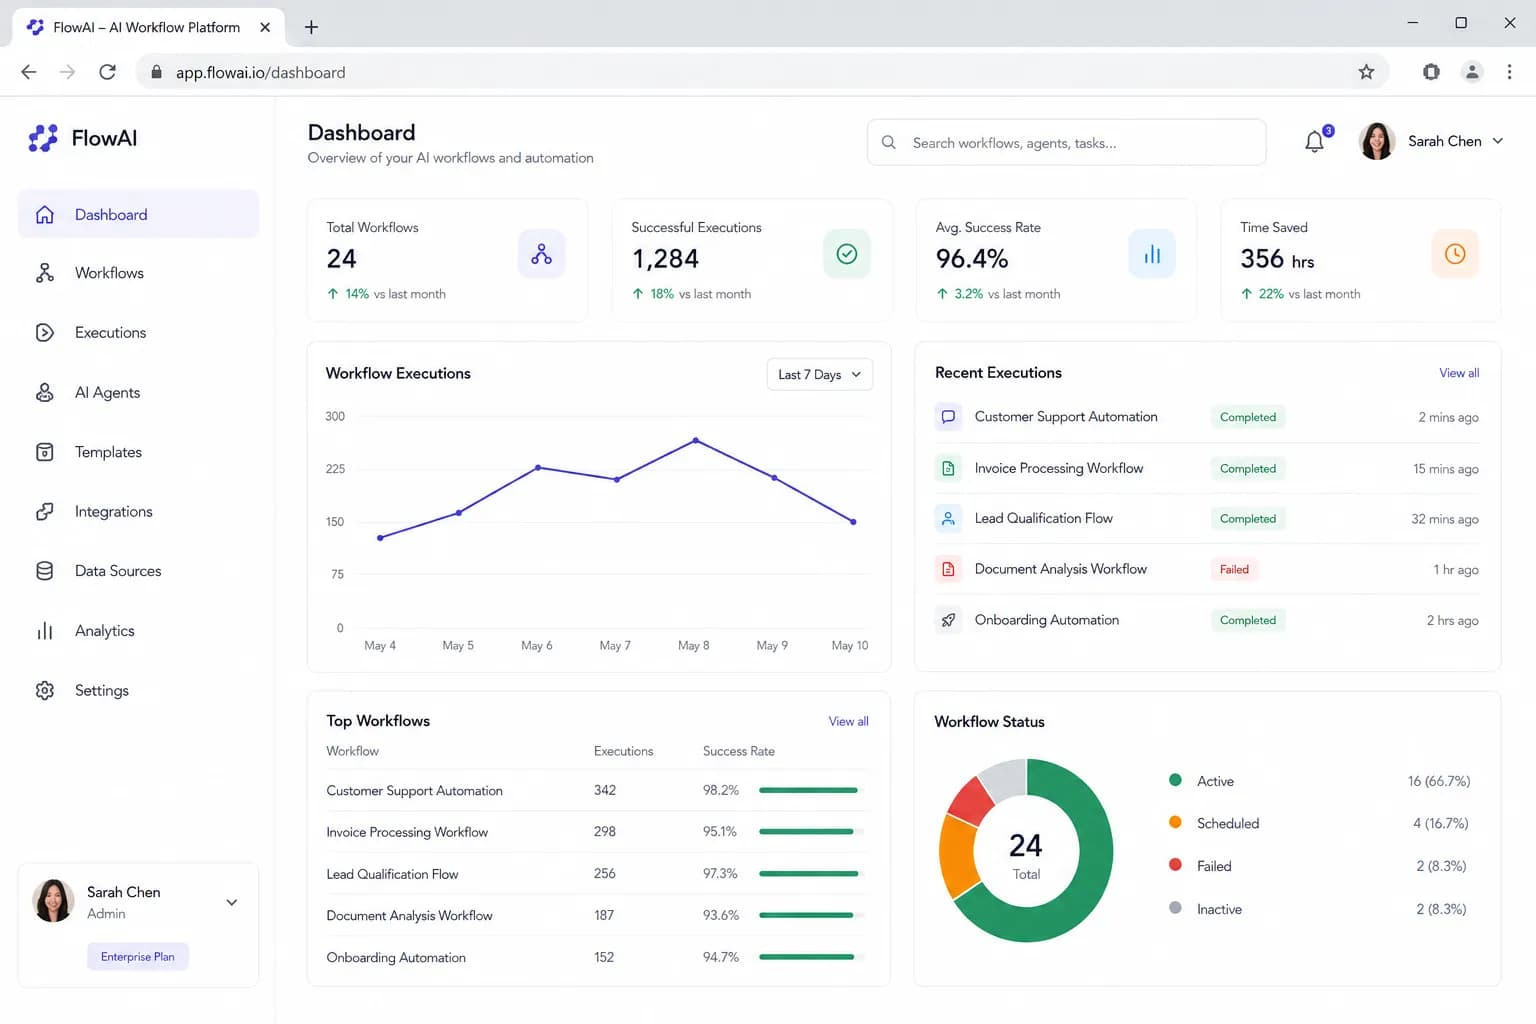Click the FlowAI logo in sidebar

(83, 138)
